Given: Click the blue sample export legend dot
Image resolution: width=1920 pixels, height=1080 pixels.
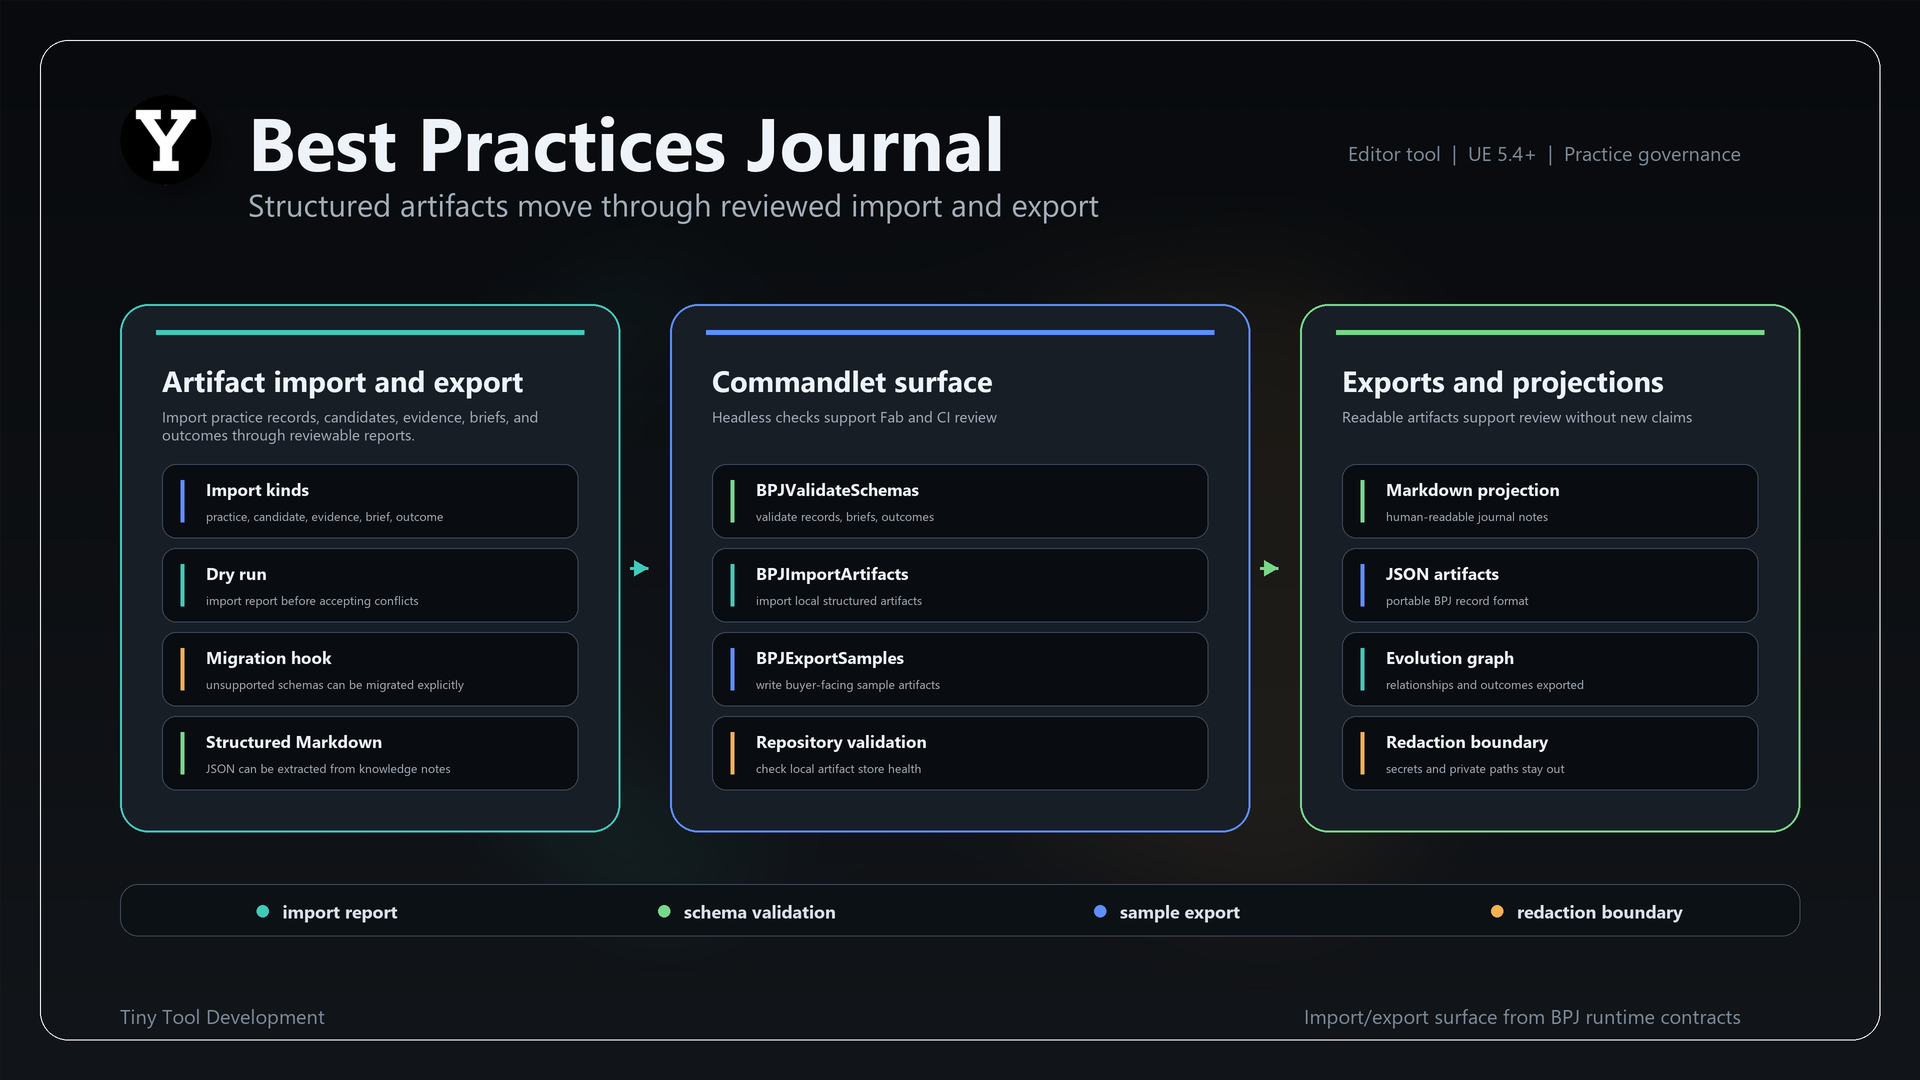Looking at the screenshot, I should 1100,911.
